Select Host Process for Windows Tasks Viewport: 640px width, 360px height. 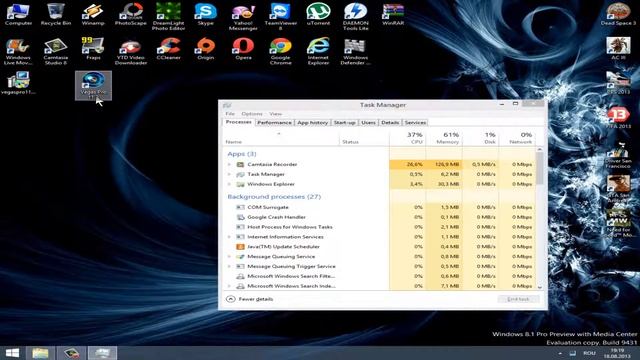(380, 227)
